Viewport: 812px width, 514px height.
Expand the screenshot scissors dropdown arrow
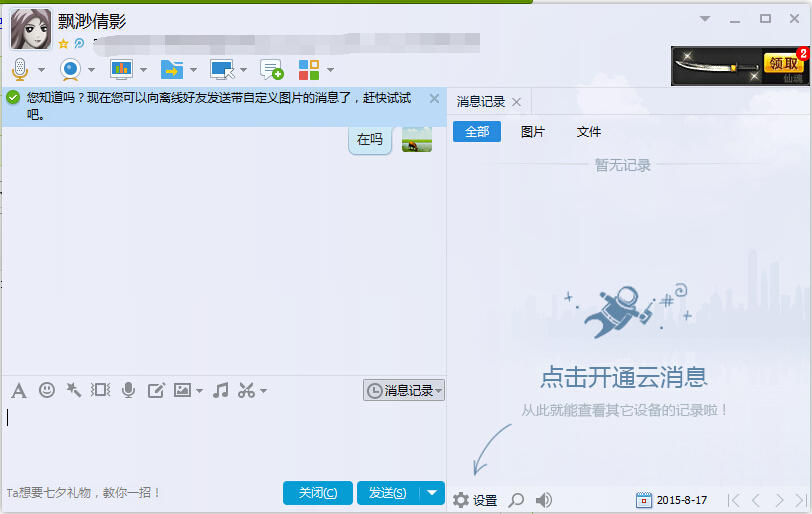[264, 391]
